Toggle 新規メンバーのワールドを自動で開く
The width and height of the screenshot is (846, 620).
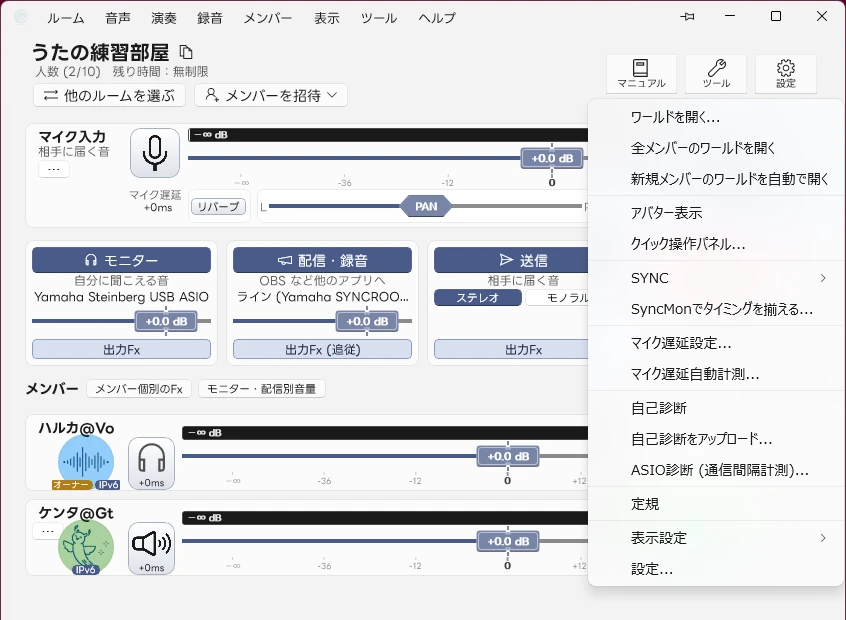click(715, 179)
